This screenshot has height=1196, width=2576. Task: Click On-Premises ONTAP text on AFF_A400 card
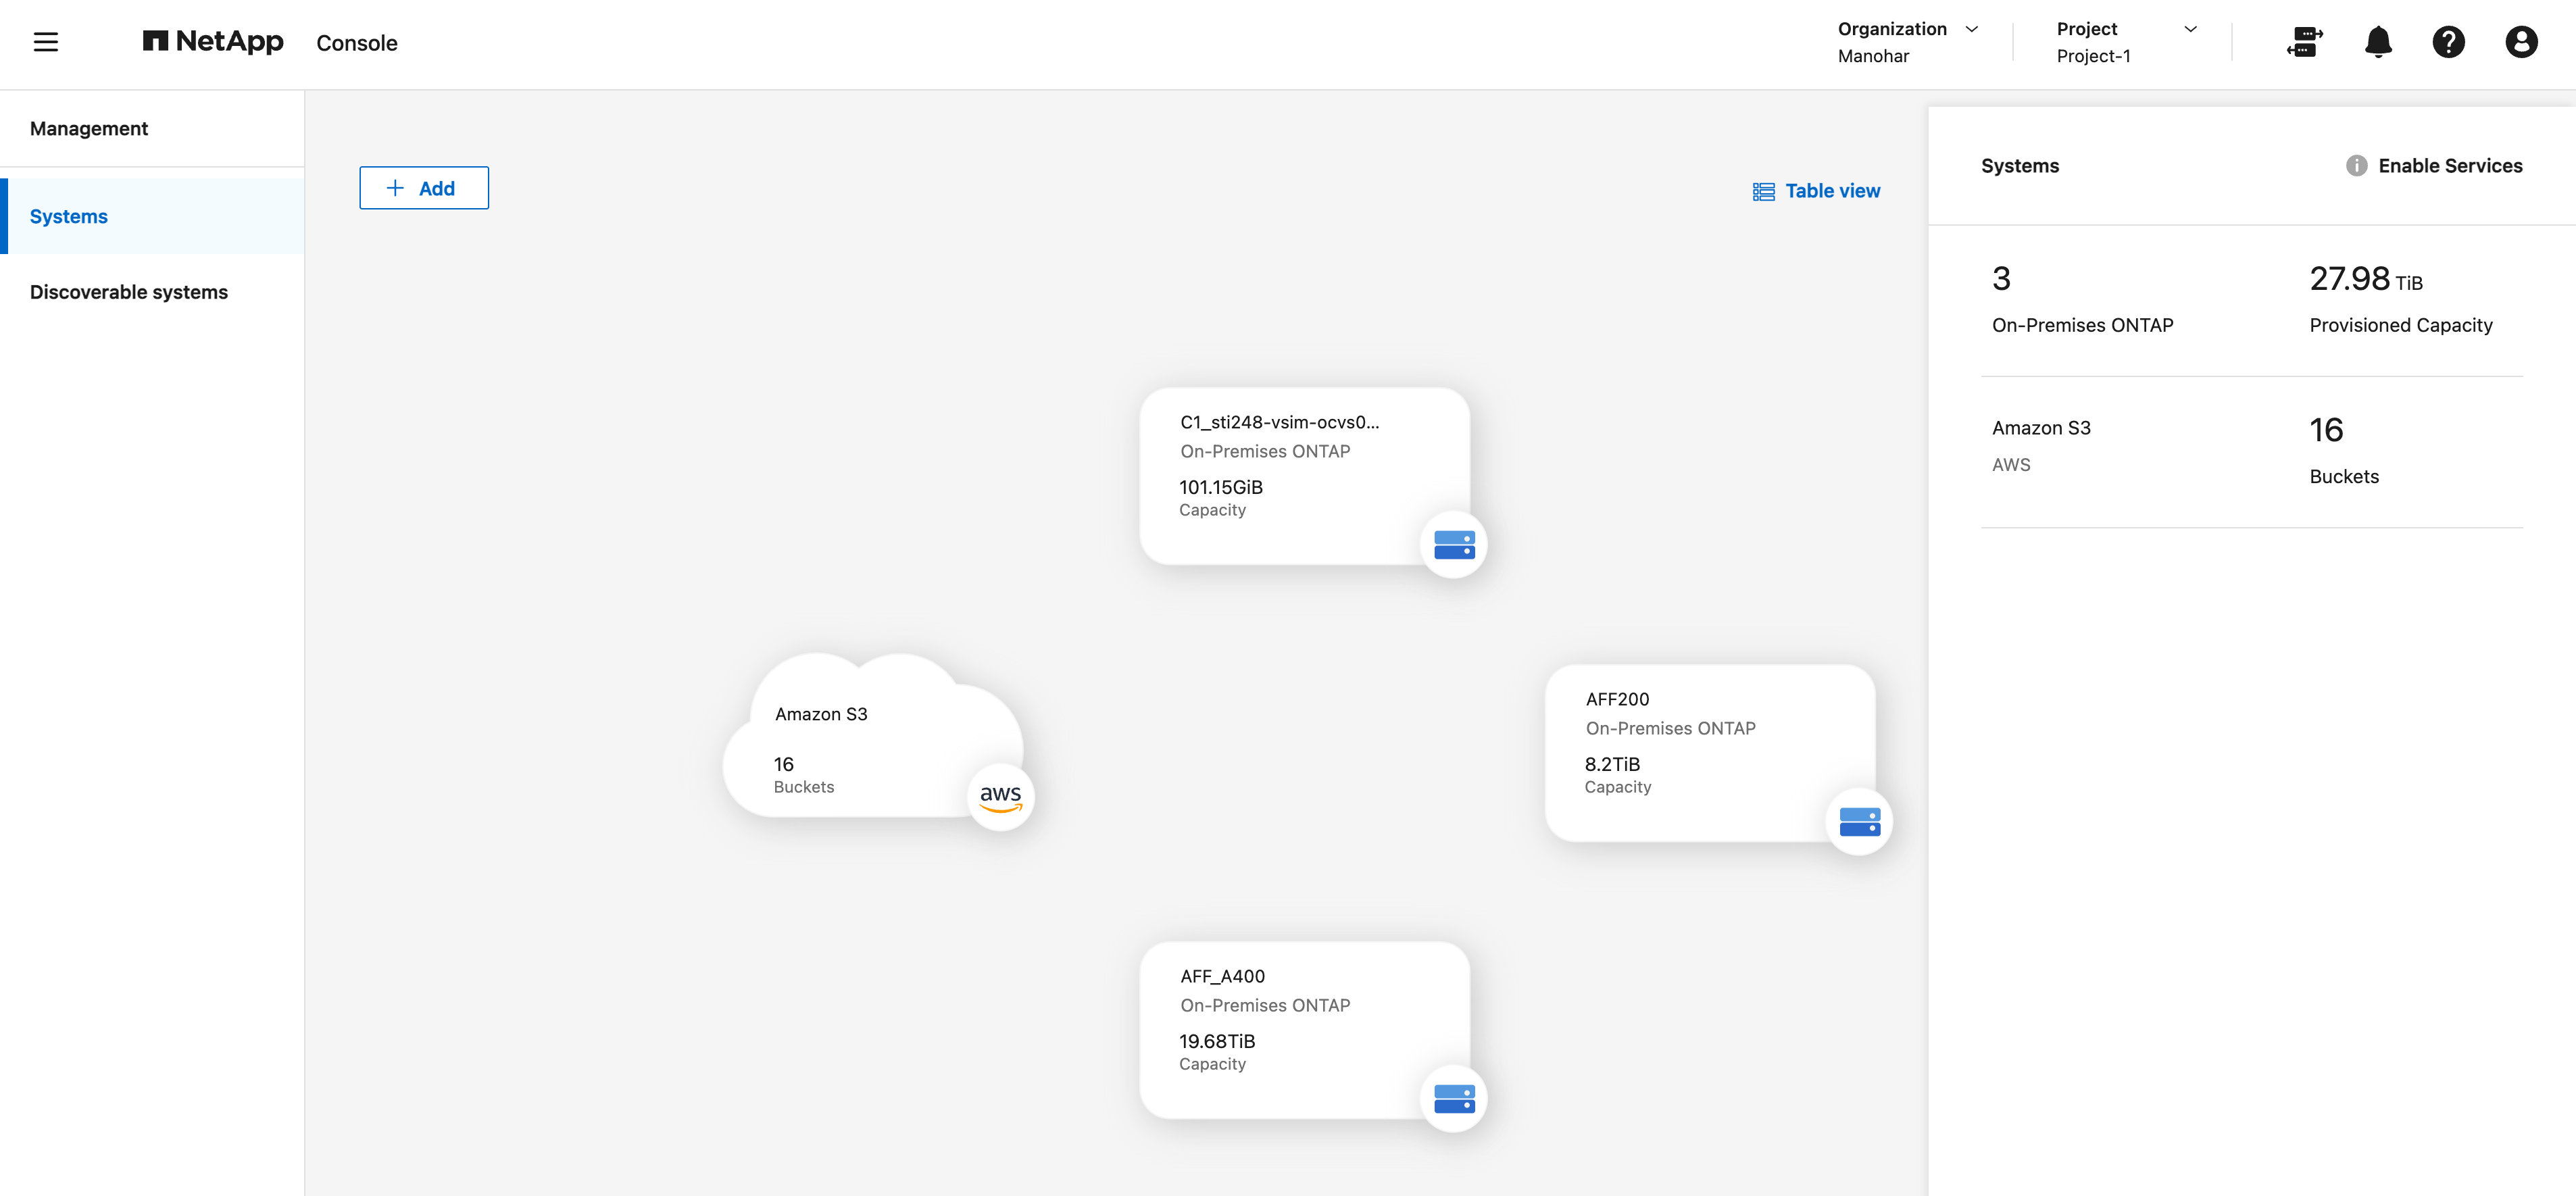pos(1265,1005)
